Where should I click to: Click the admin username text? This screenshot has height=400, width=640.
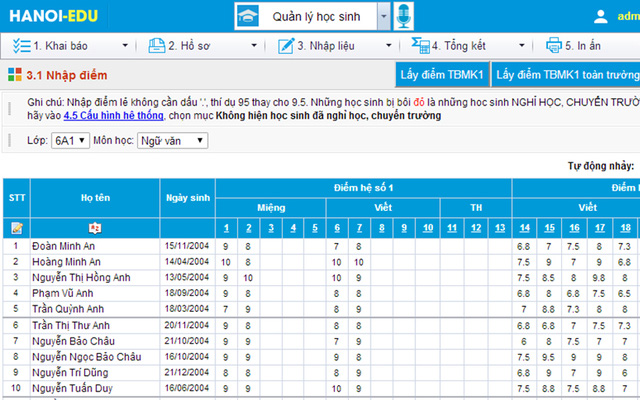click(x=629, y=16)
